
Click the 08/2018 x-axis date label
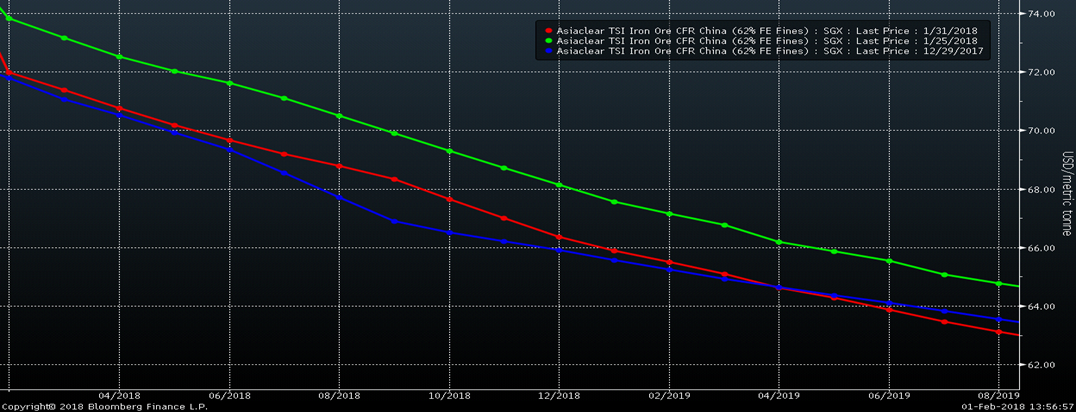coord(338,396)
